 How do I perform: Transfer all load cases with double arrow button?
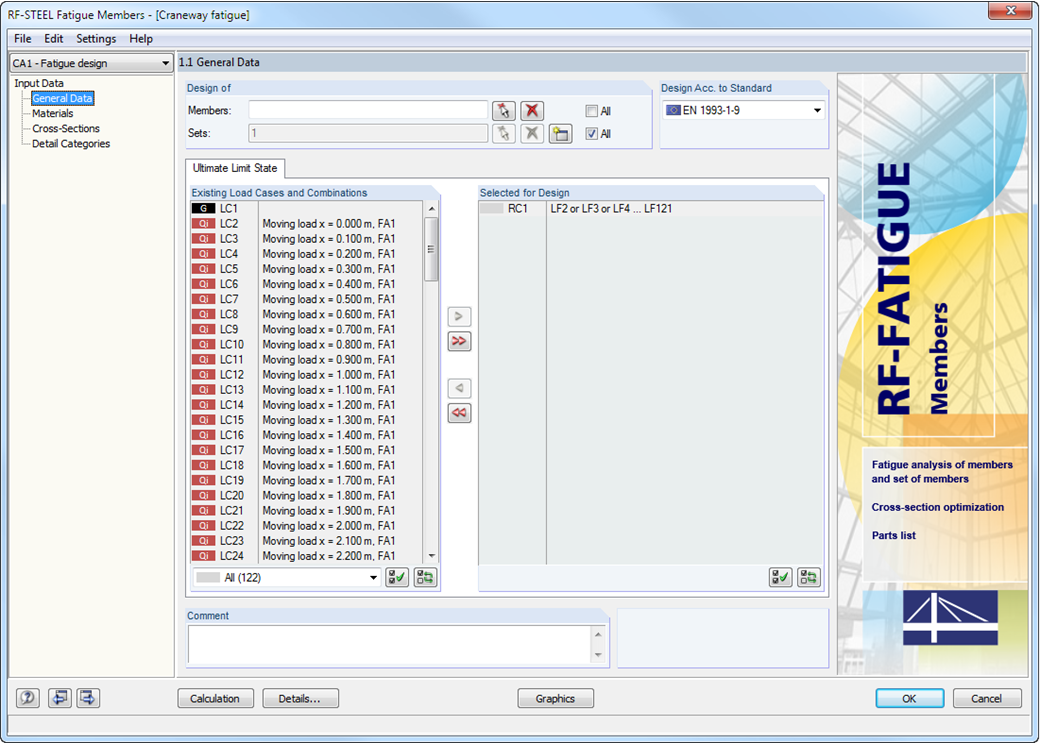(x=459, y=341)
